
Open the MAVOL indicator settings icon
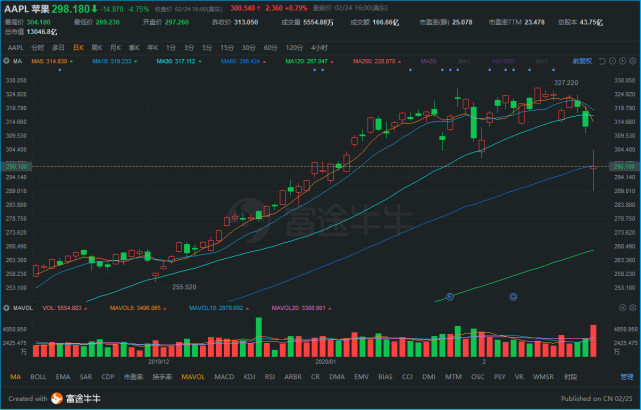pyautogui.click(x=6, y=308)
